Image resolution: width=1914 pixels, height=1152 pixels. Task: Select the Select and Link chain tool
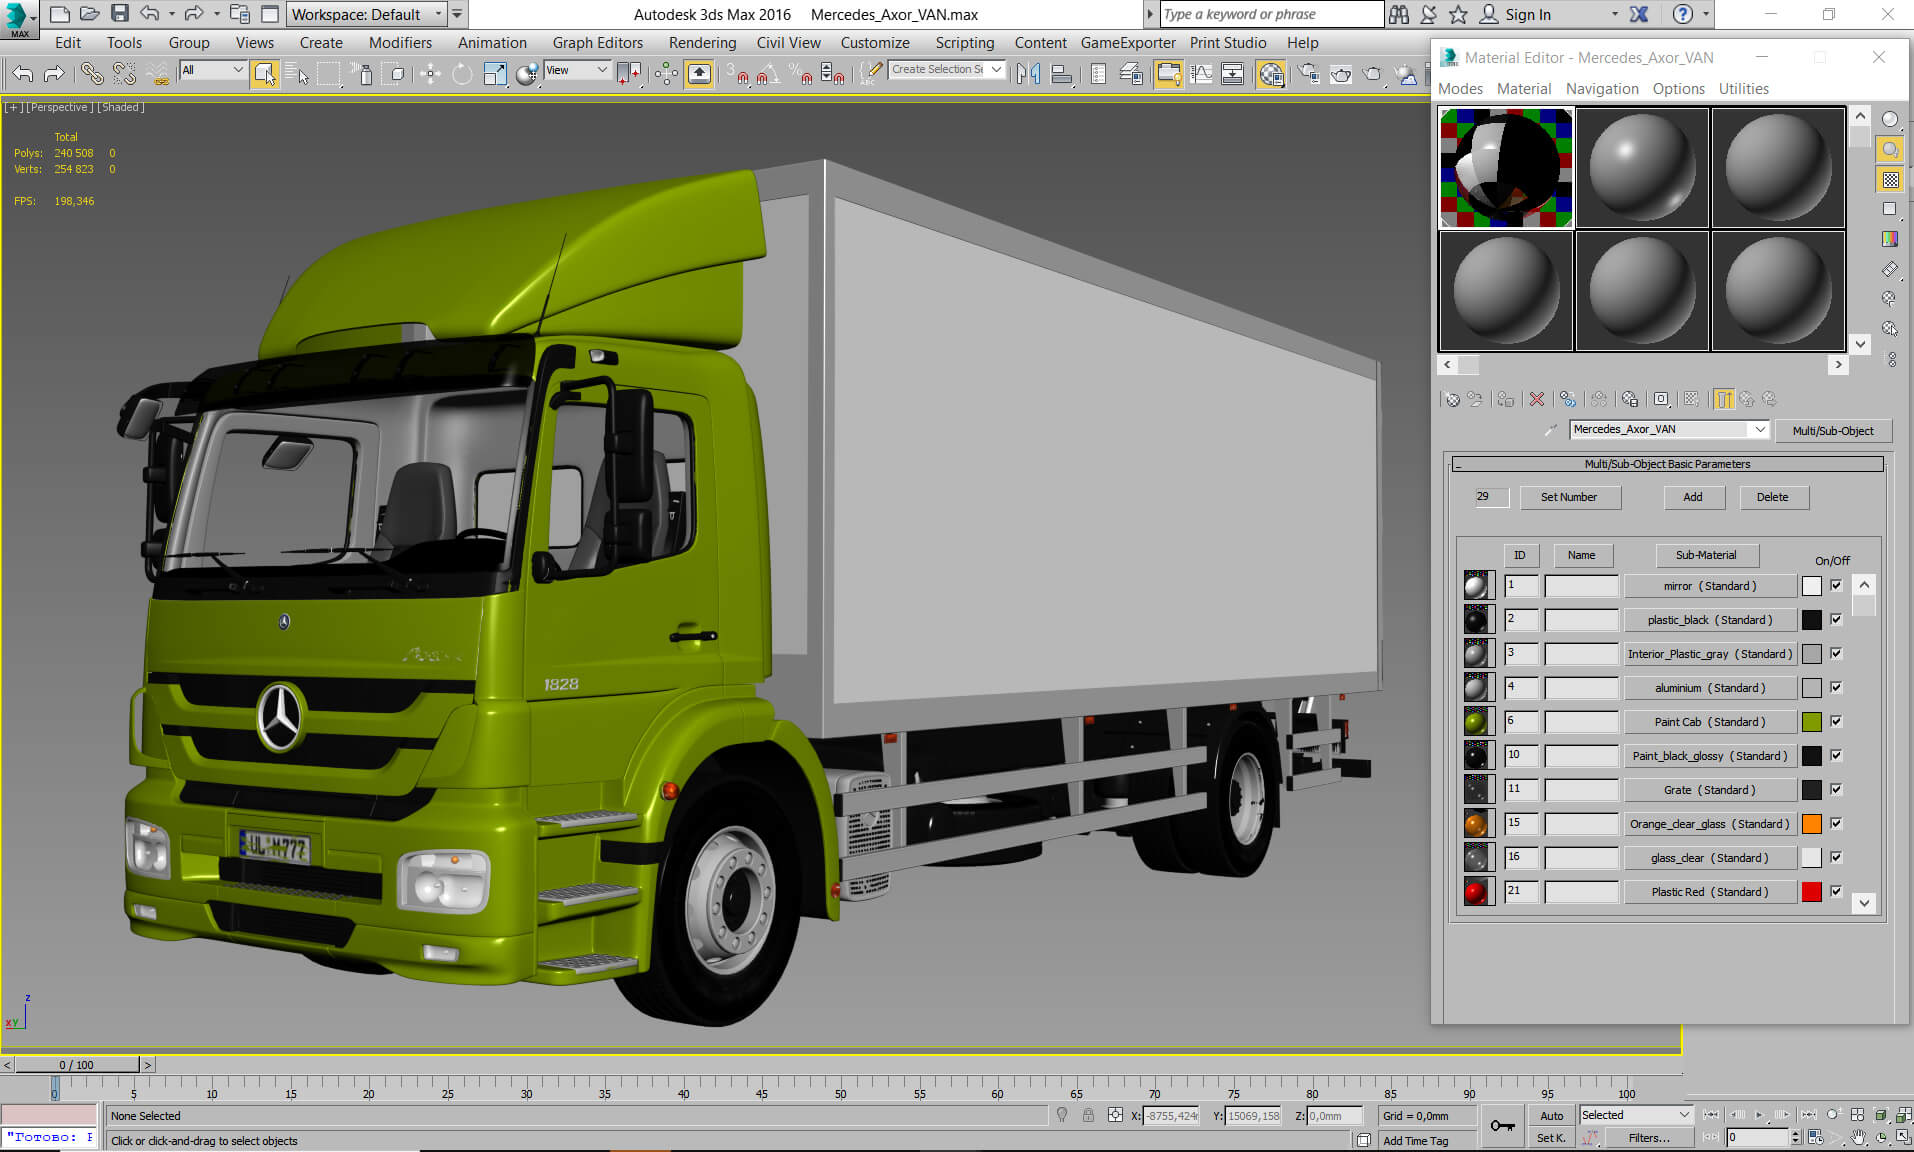pyautogui.click(x=91, y=73)
